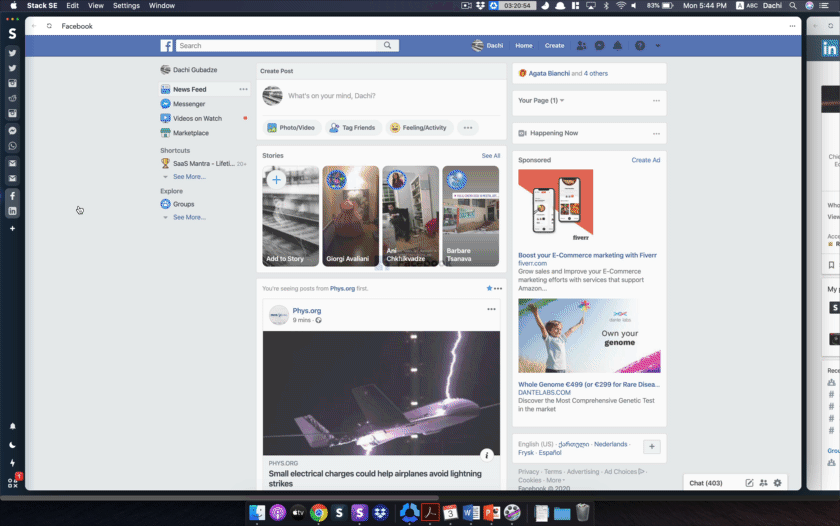Expand See More under Shortcuts

tap(189, 177)
